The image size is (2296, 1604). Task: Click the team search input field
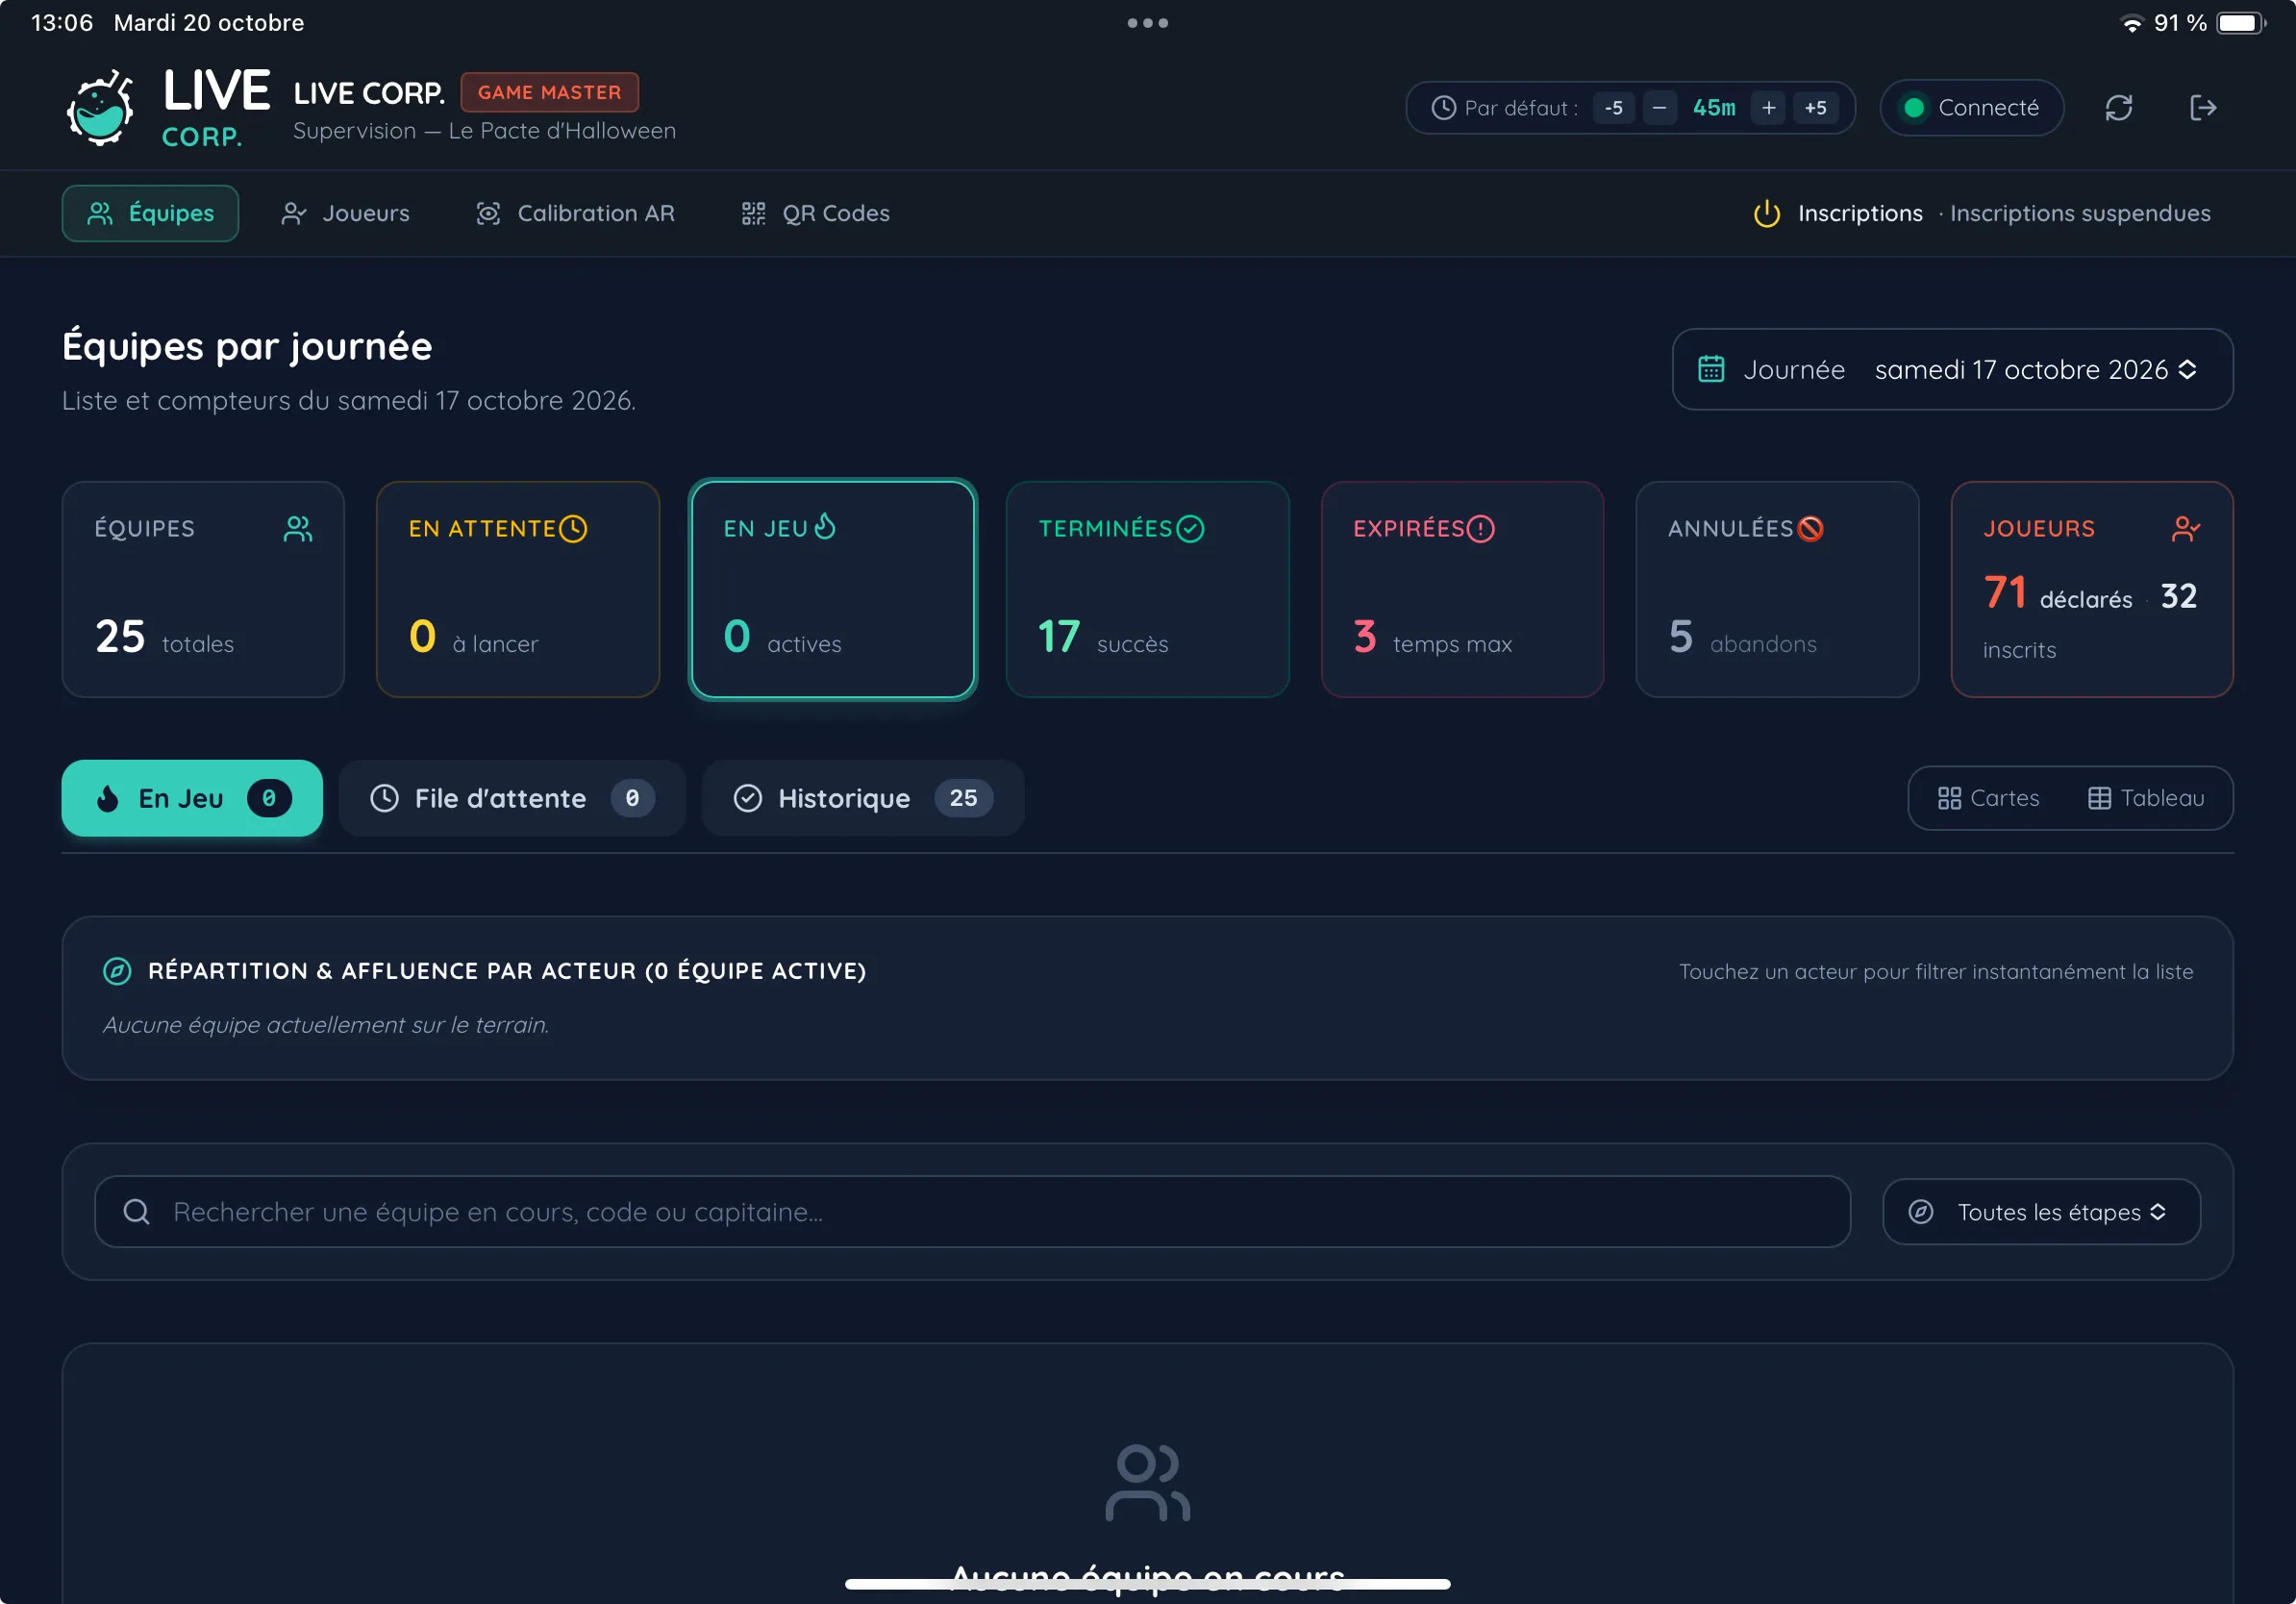(972, 1212)
